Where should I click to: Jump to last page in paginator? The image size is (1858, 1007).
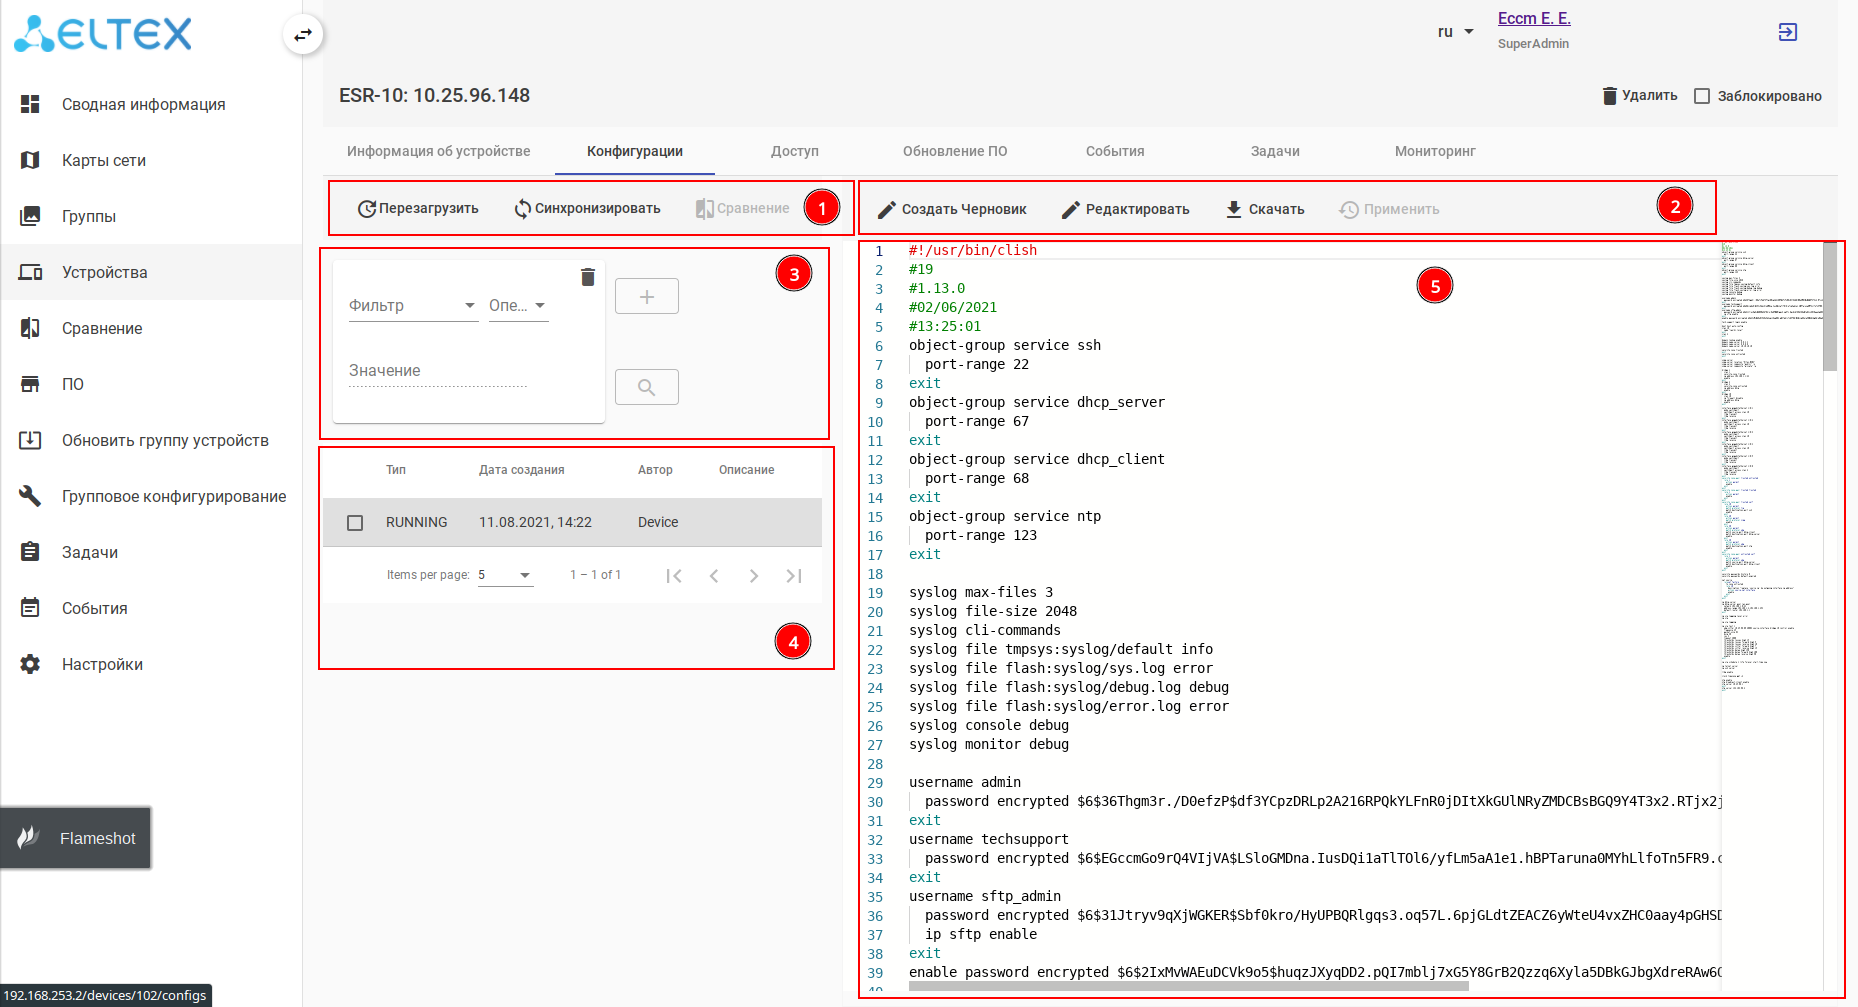[x=794, y=576]
